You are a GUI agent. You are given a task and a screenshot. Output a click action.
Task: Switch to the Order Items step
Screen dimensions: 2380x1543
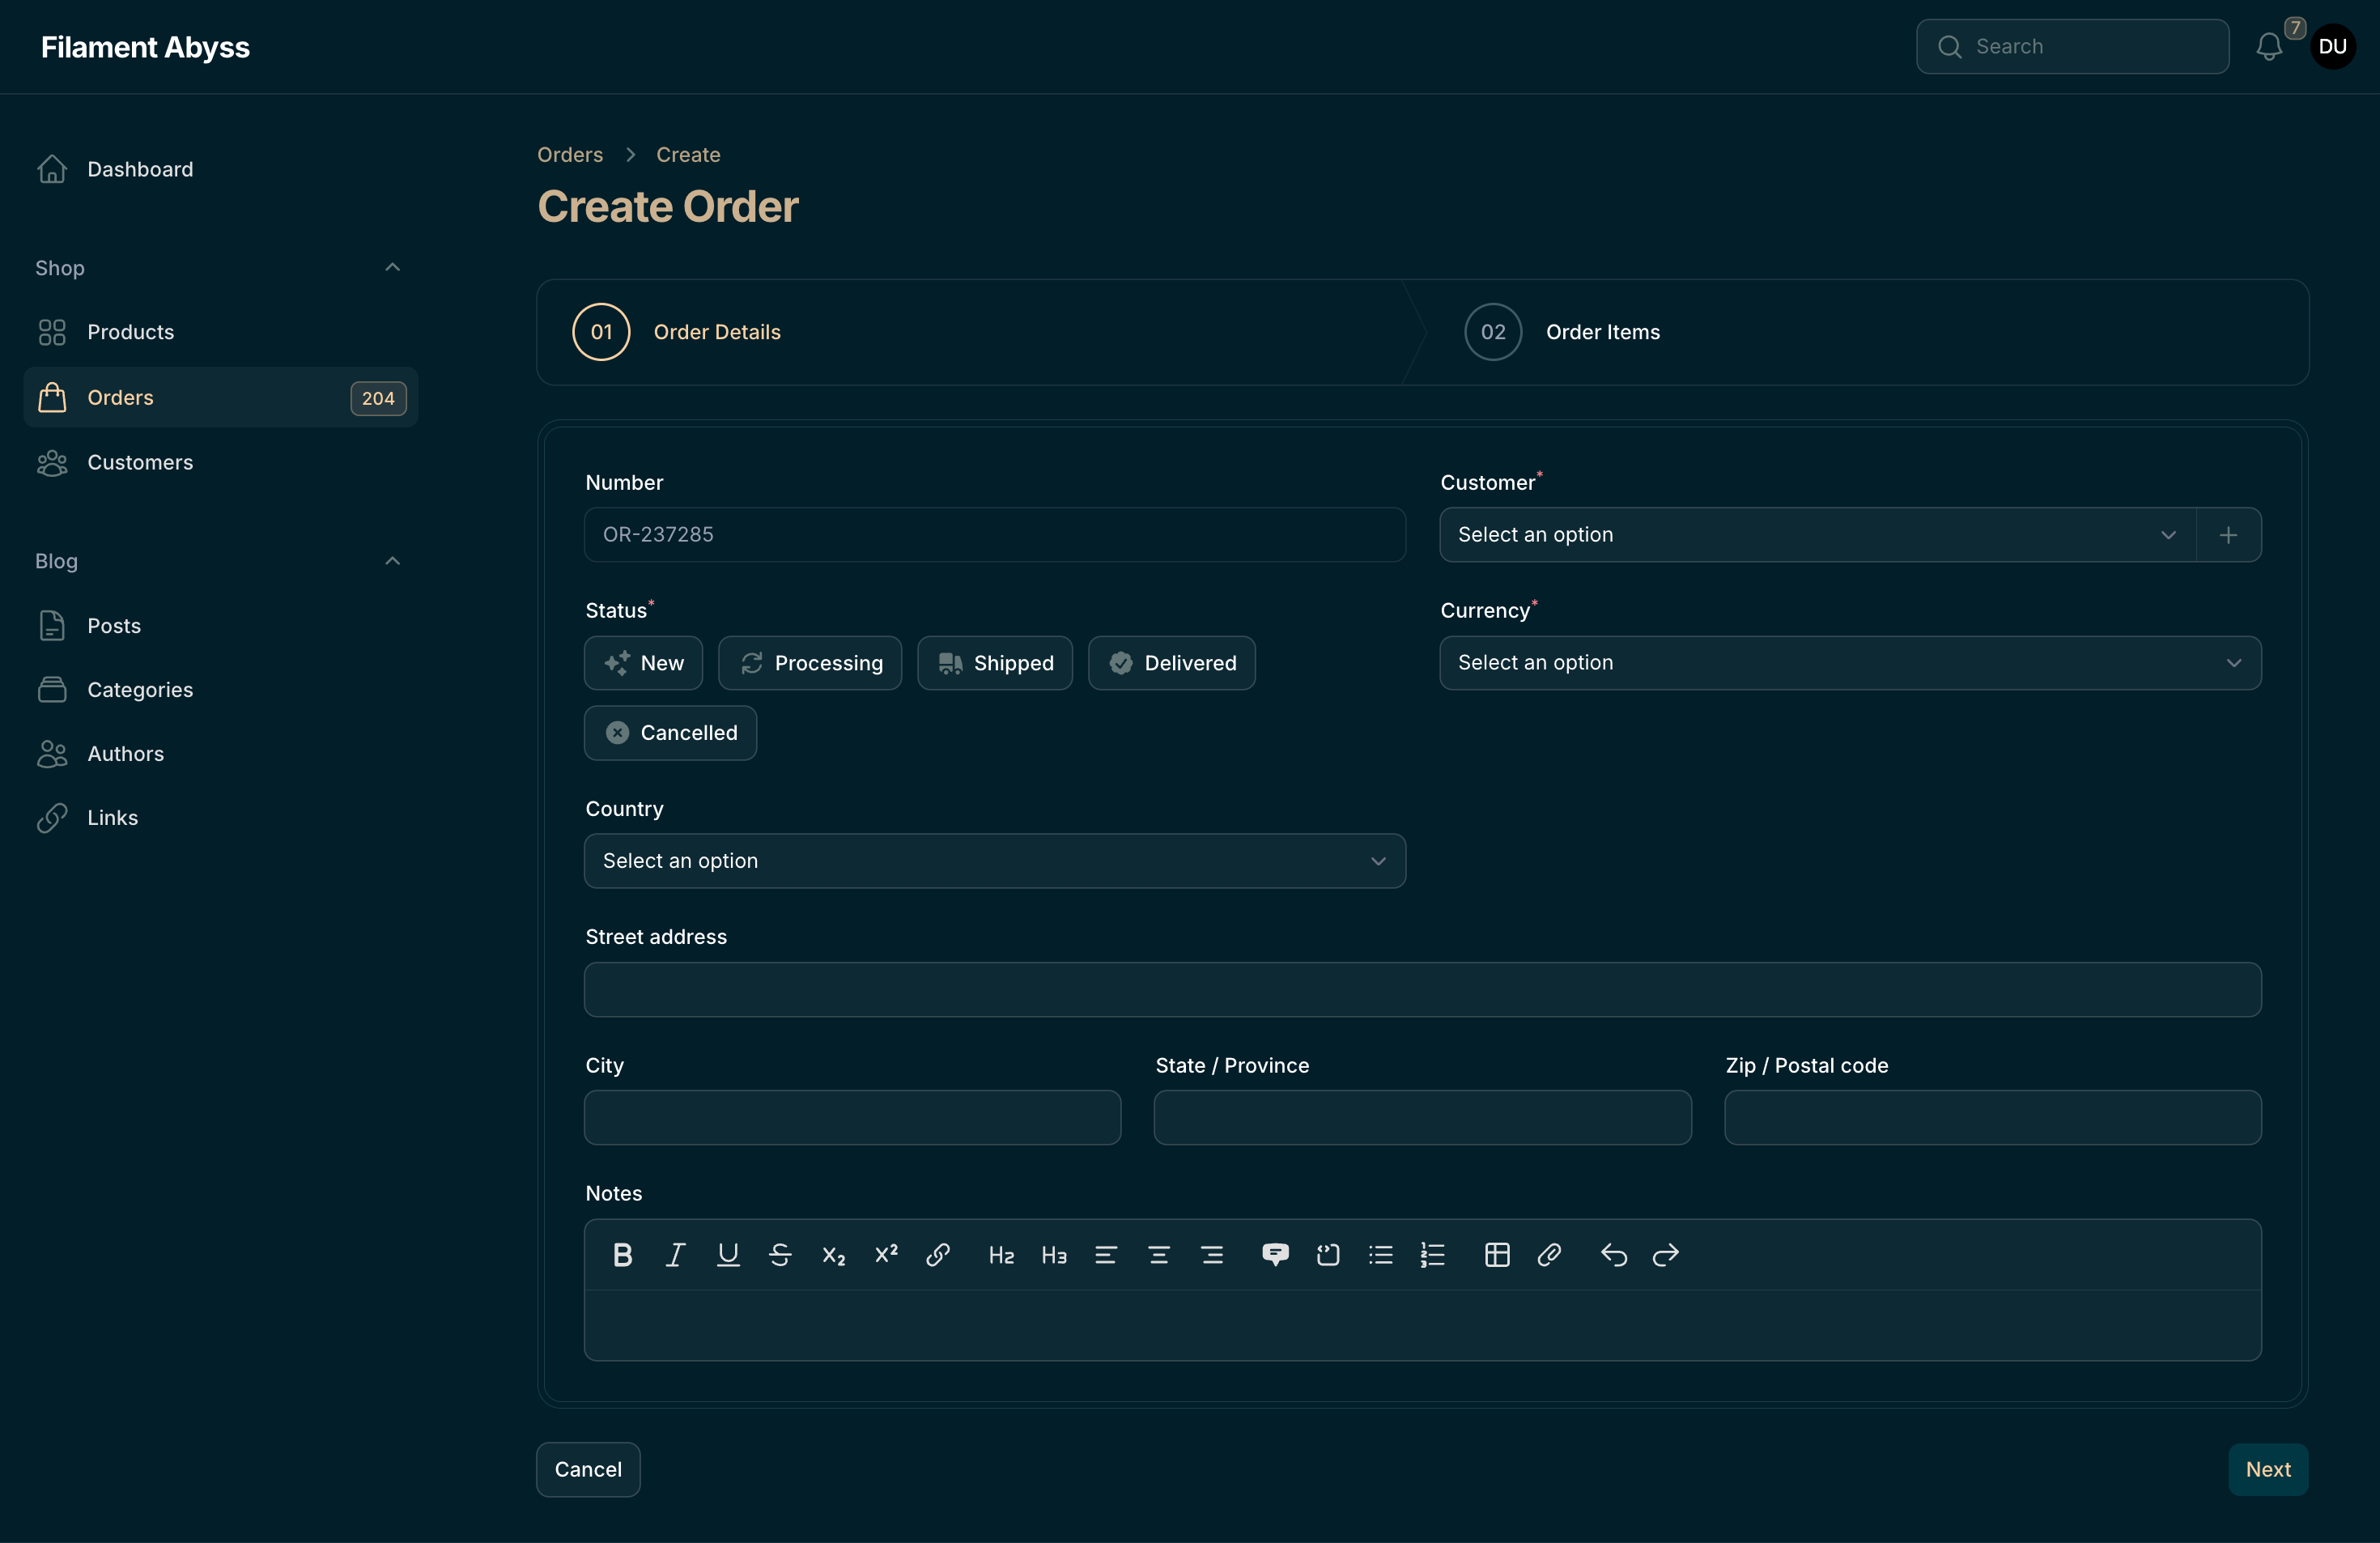(x=1603, y=332)
